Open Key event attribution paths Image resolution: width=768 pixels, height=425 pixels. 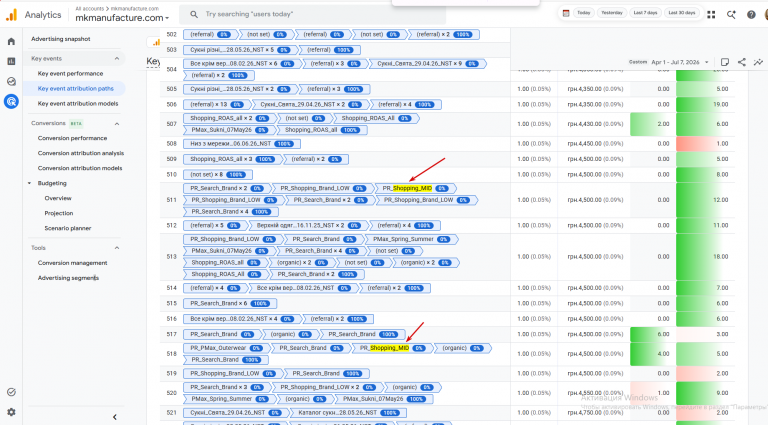(75, 89)
